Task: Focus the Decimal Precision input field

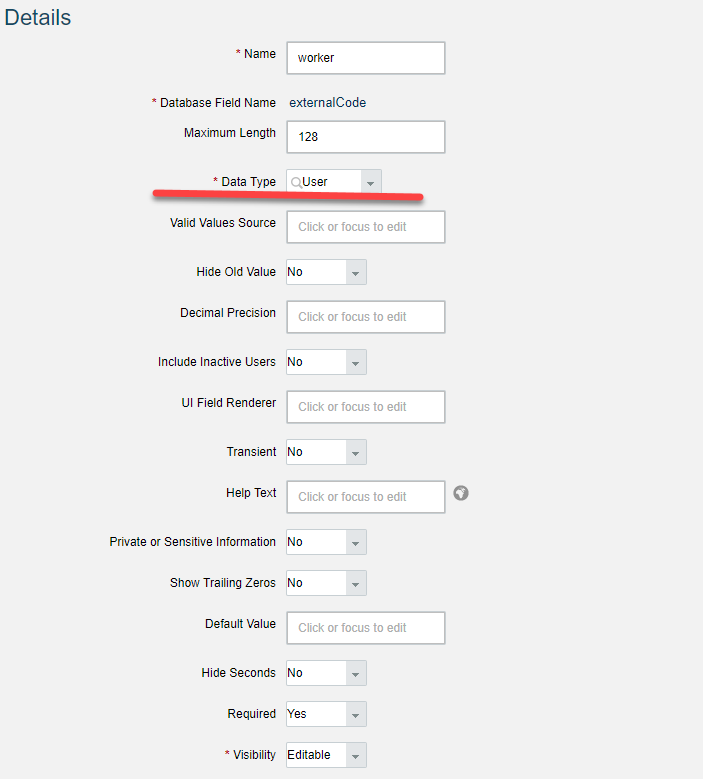Action: [x=366, y=317]
